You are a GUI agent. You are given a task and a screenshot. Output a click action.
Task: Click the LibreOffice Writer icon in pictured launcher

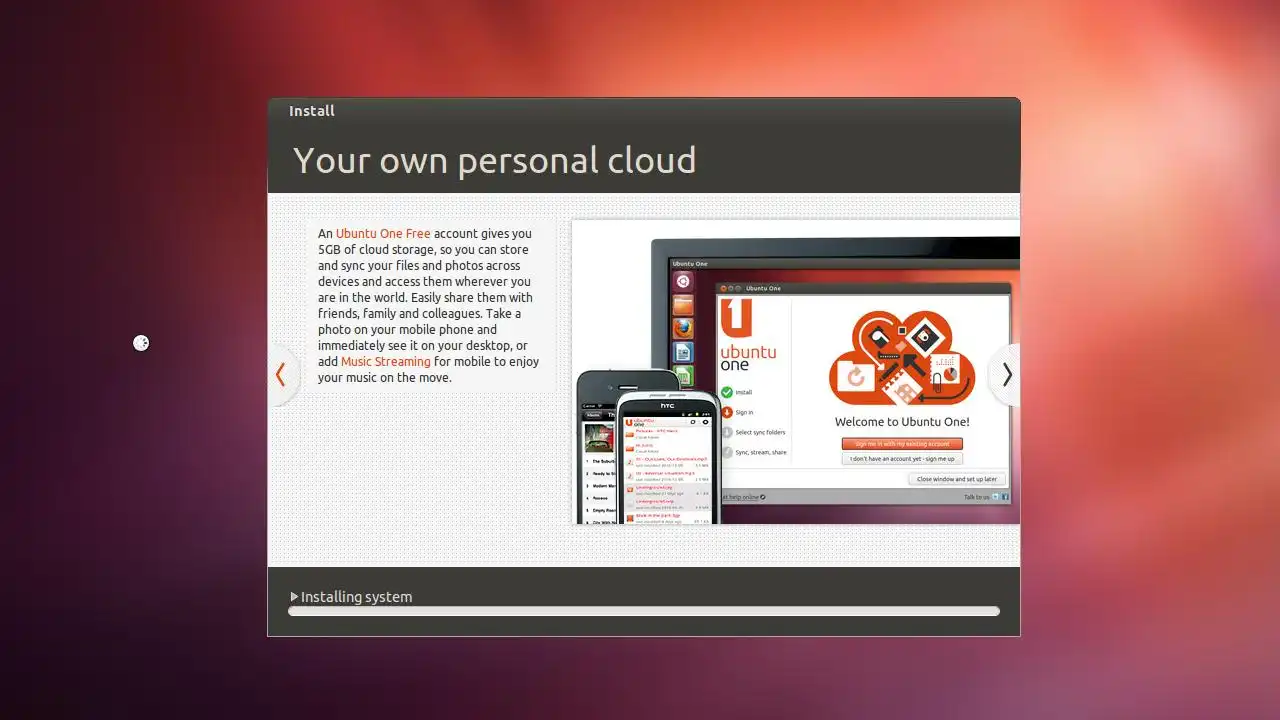tap(683, 352)
